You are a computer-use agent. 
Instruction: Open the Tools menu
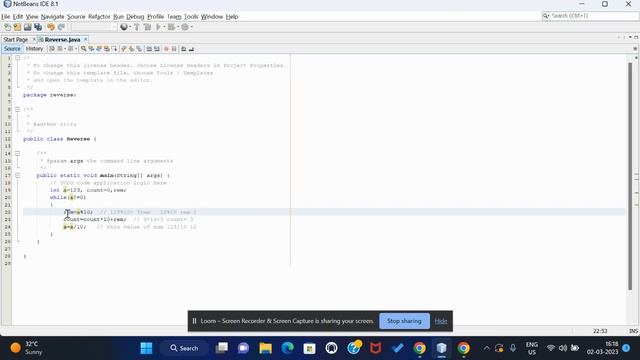(x=191, y=17)
